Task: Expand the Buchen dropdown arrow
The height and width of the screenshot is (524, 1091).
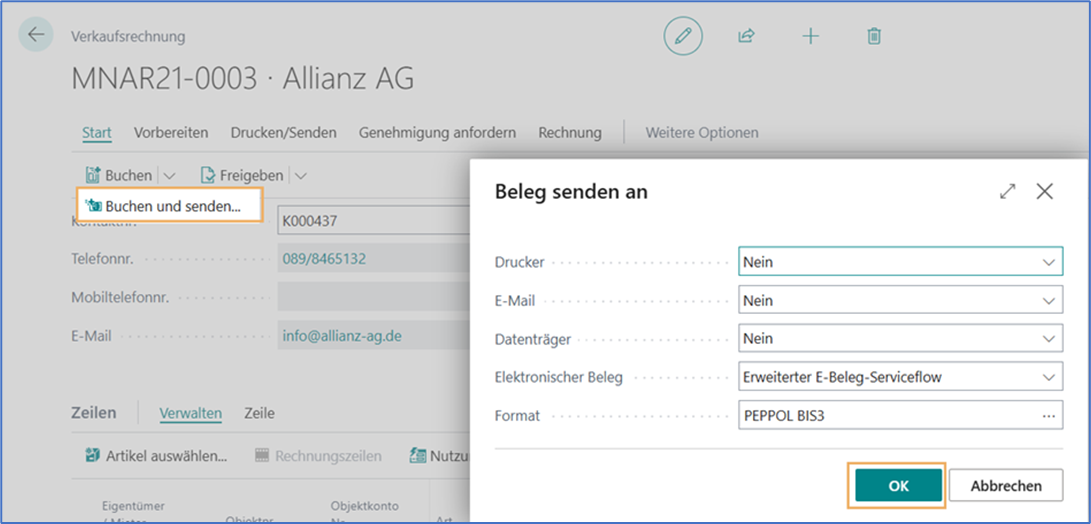Action: [x=169, y=176]
